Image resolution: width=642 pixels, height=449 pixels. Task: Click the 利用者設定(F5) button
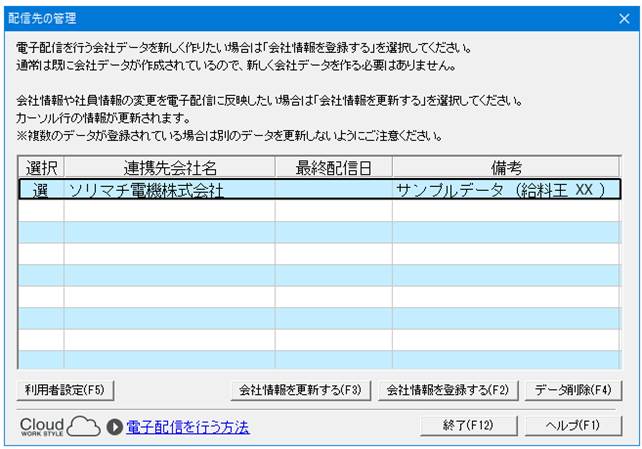click(x=65, y=390)
